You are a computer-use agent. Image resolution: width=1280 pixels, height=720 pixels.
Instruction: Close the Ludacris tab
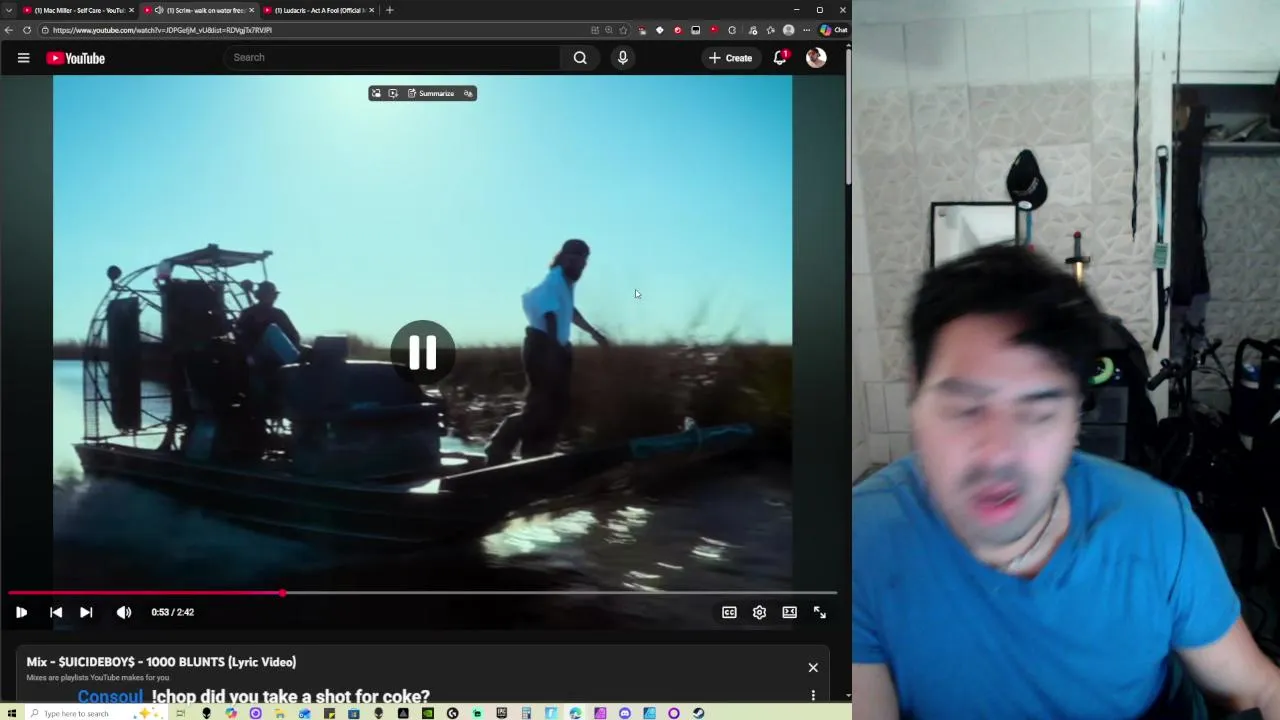372,10
